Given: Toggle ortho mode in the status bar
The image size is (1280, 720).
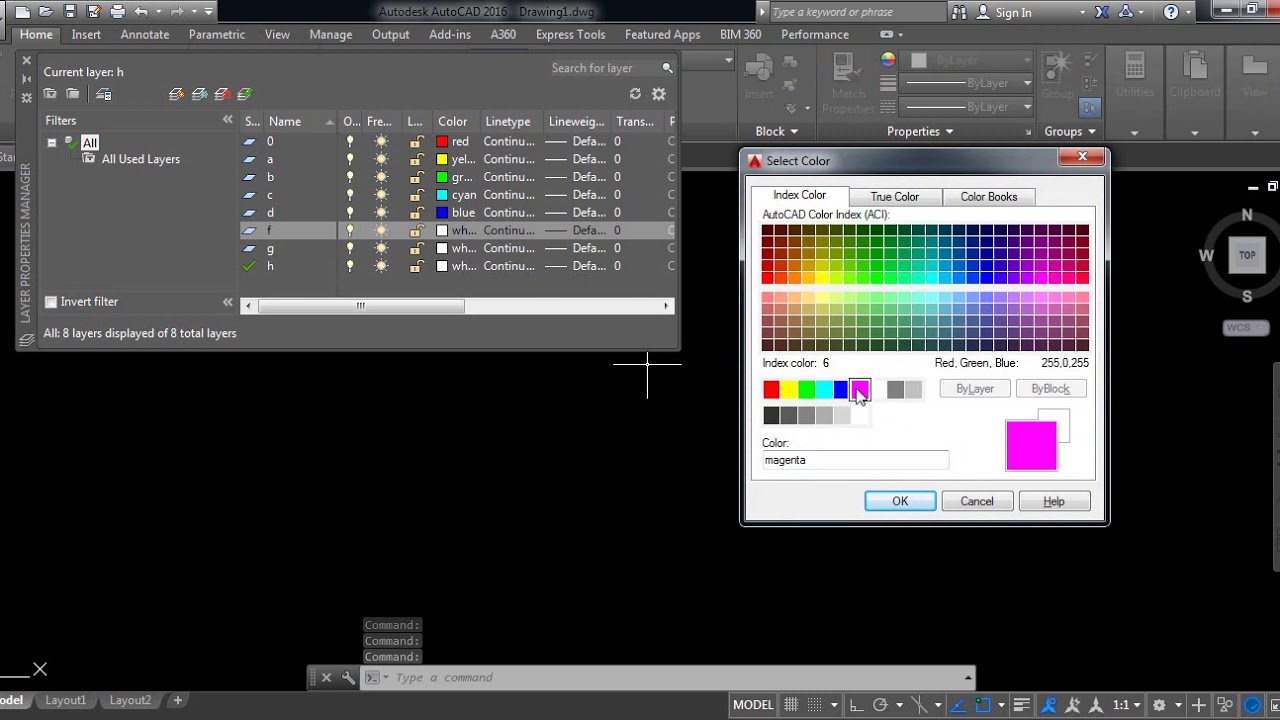Looking at the screenshot, I should tap(856, 705).
